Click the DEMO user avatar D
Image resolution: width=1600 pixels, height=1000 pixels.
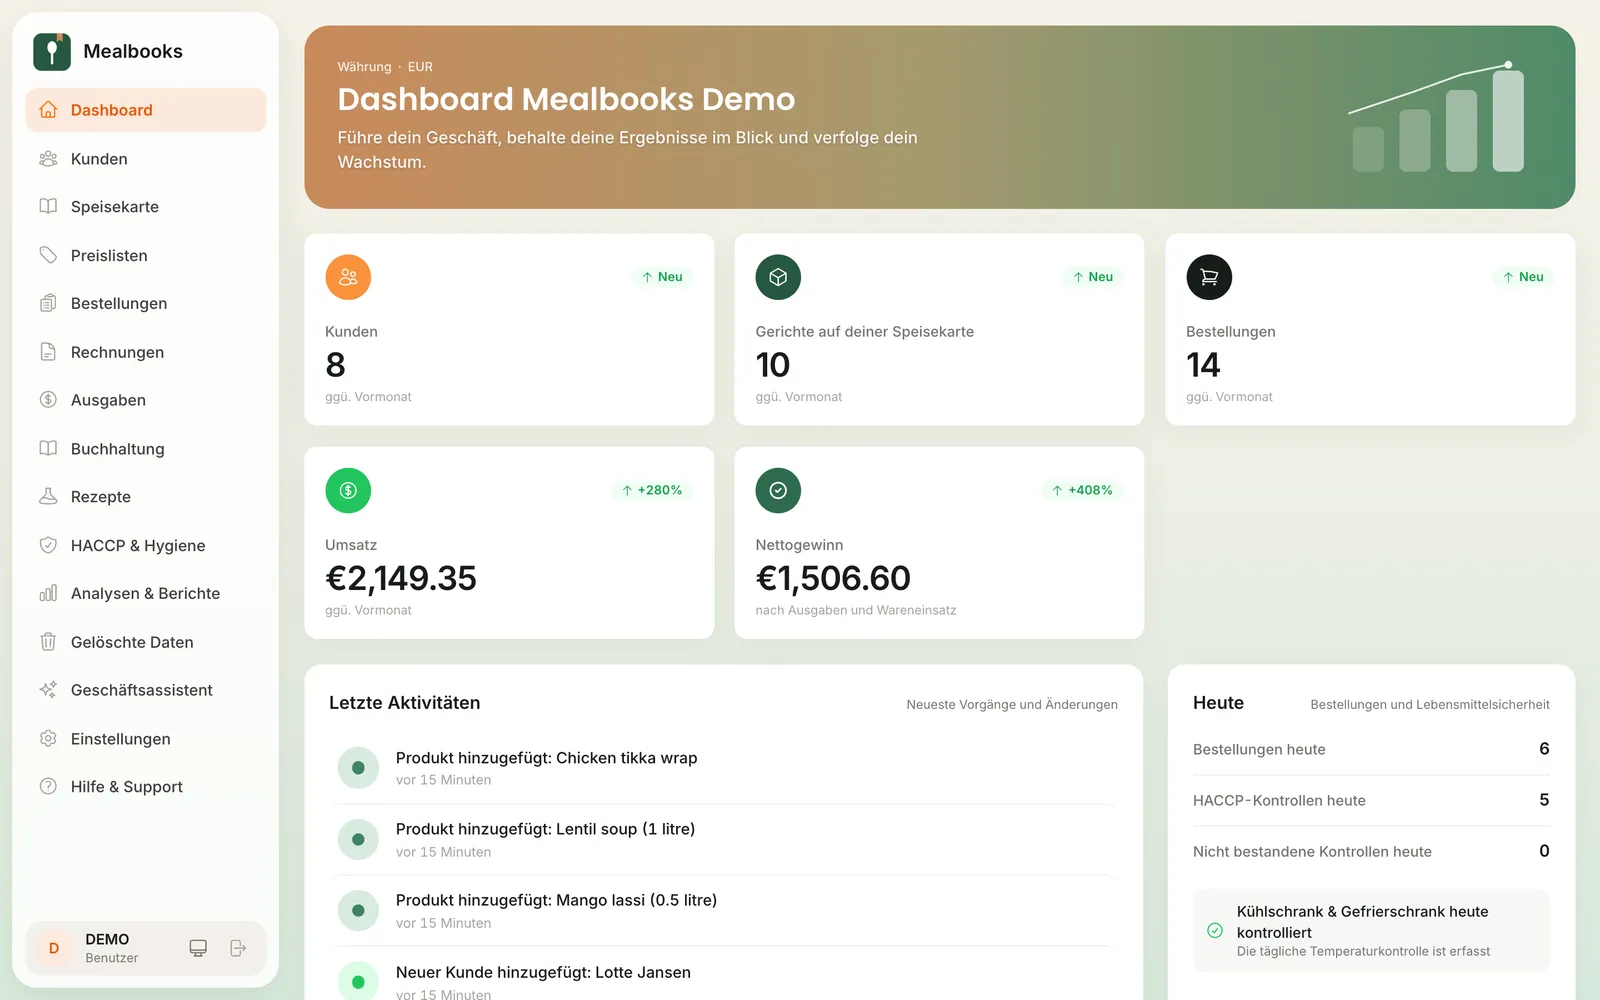(54, 948)
